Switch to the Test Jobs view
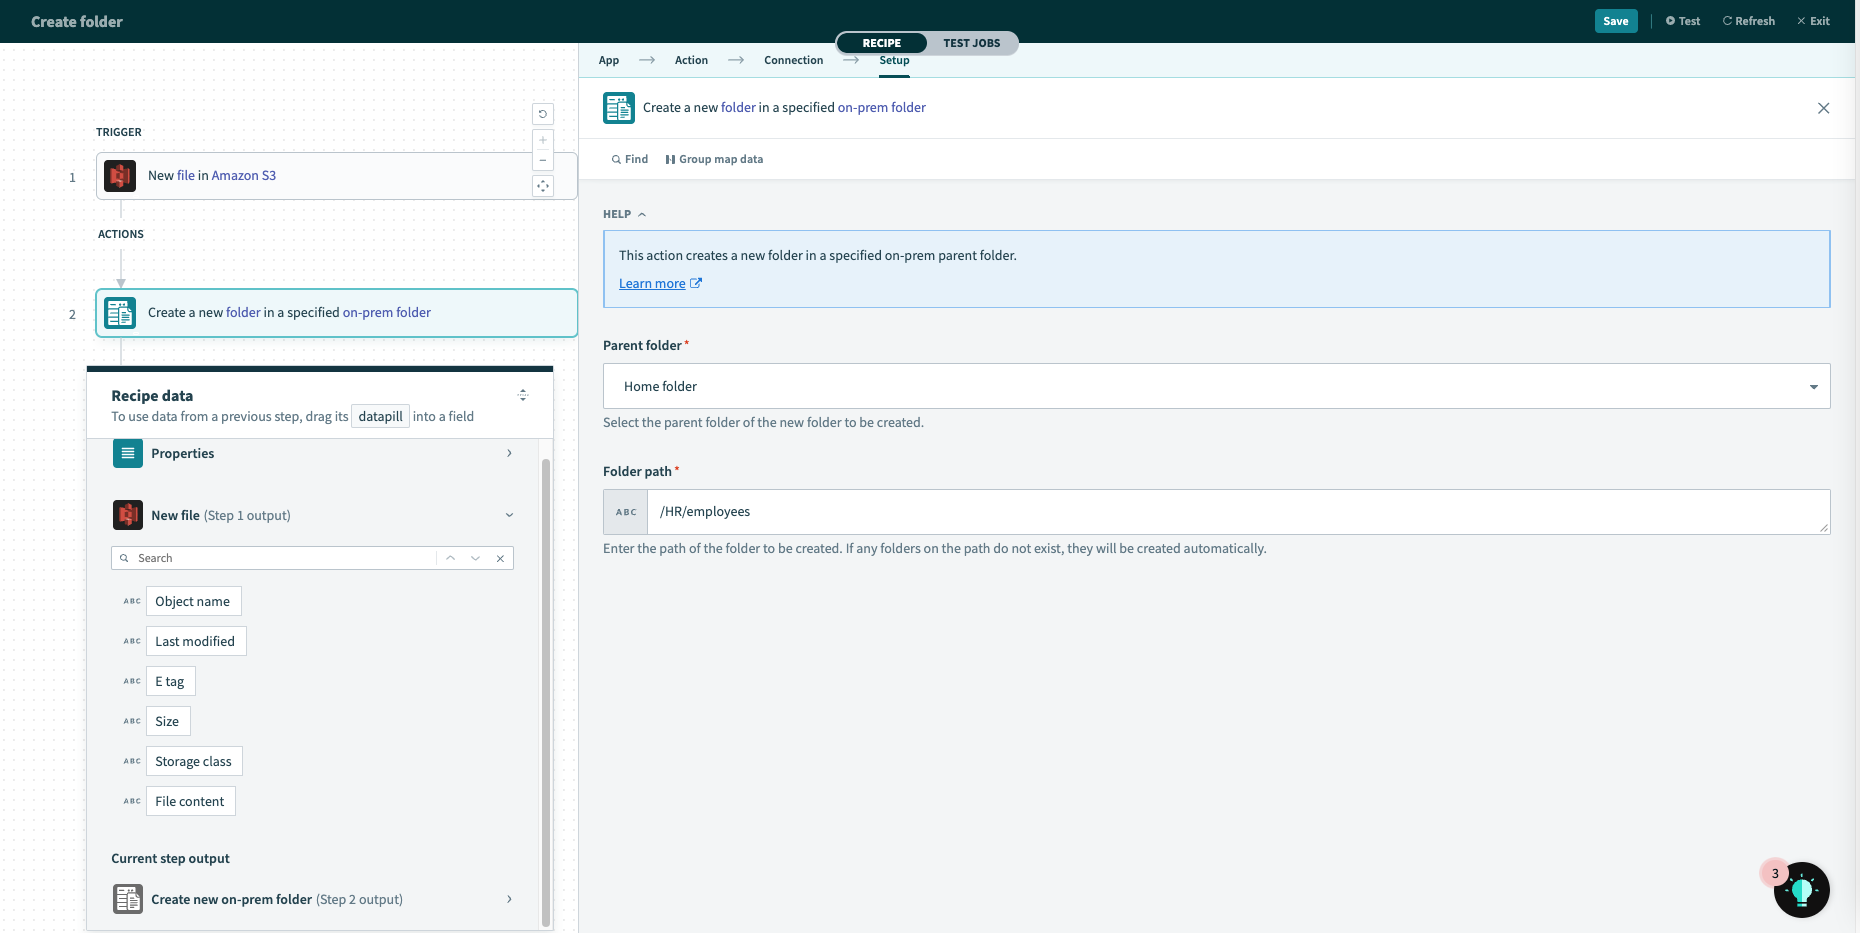 (x=971, y=43)
